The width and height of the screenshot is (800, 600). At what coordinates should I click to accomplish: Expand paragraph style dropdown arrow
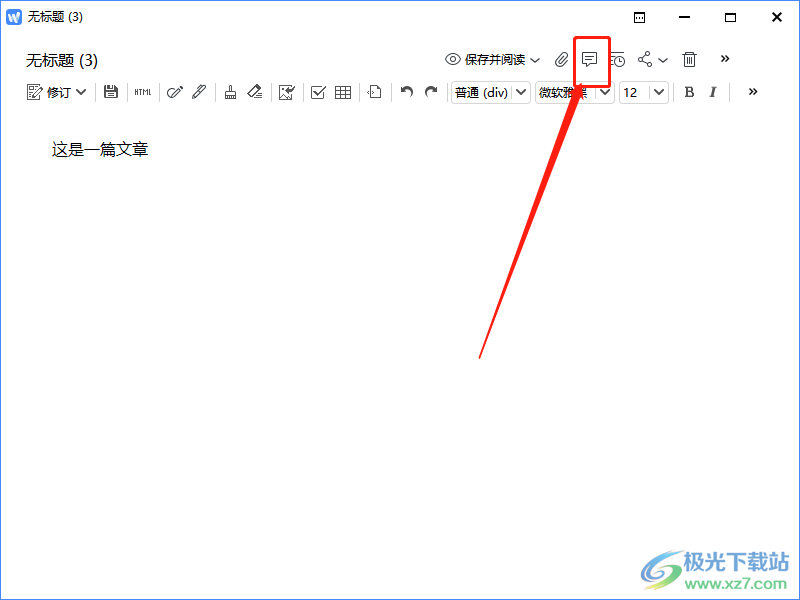click(521, 92)
